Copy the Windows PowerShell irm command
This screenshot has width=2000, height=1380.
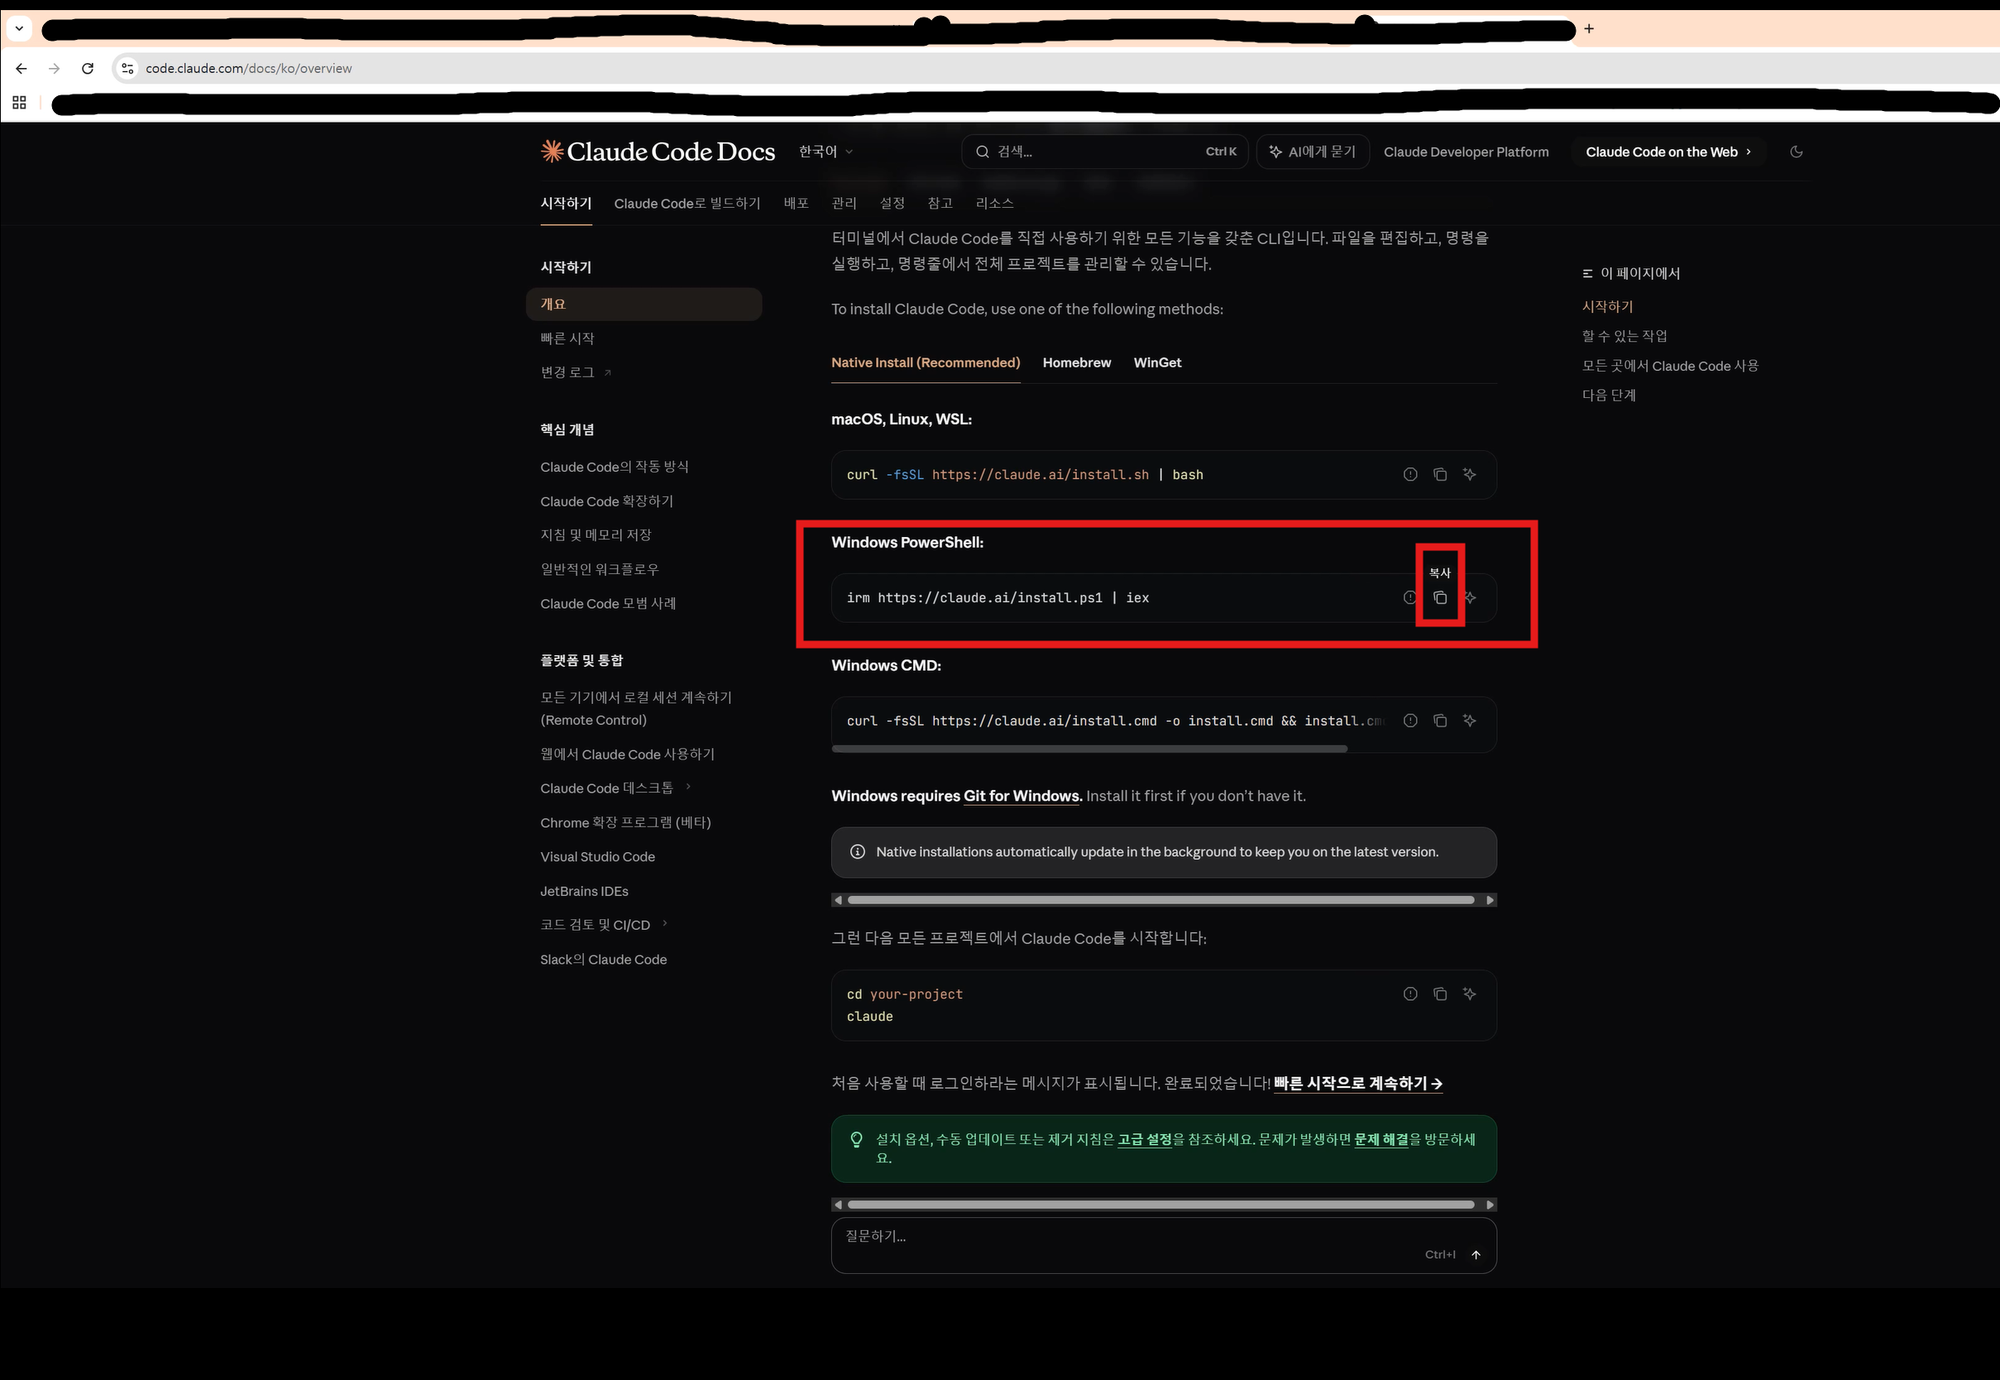(1440, 598)
